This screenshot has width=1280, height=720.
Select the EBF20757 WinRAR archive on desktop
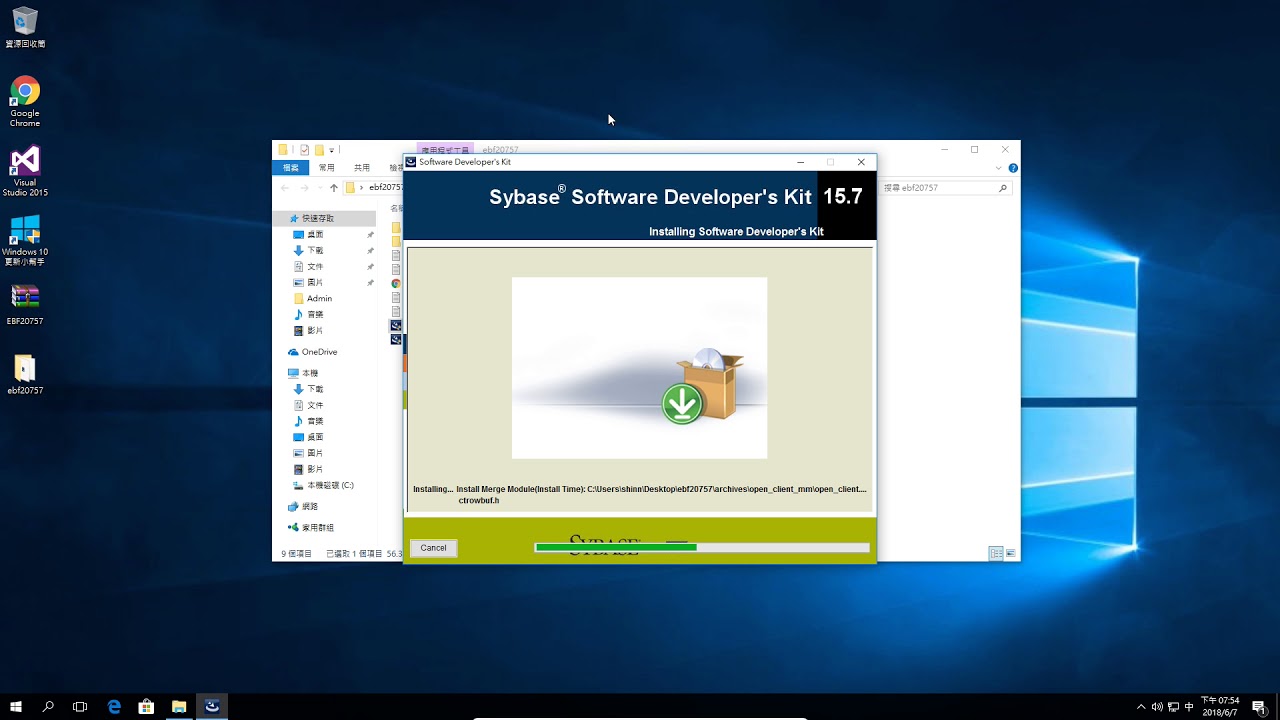[x=25, y=305]
